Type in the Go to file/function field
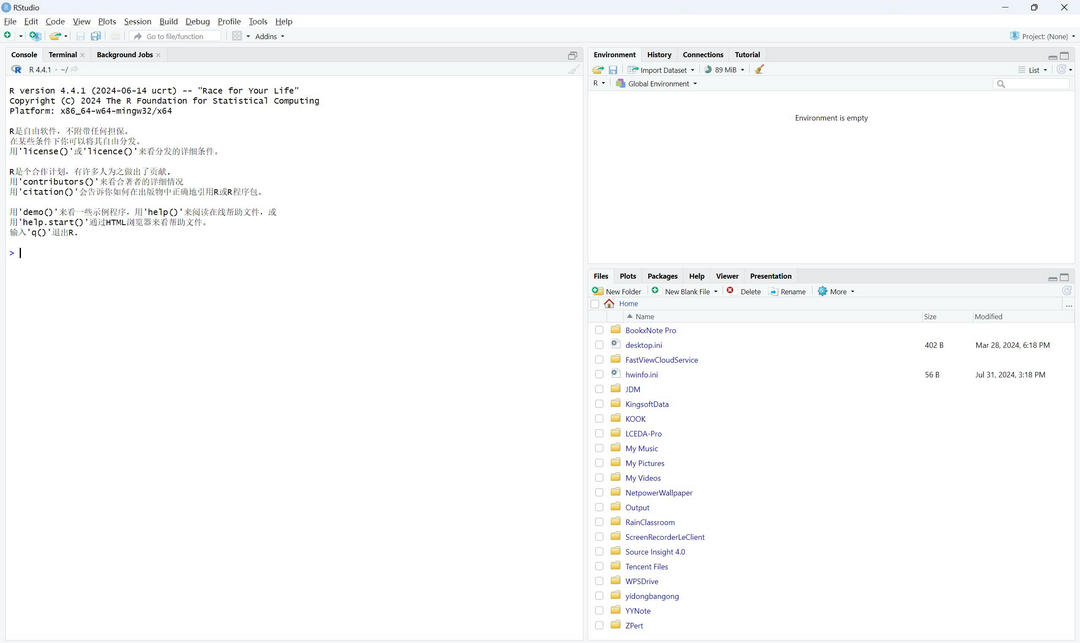The image size is (1080, 643). [x=180, y=36]
